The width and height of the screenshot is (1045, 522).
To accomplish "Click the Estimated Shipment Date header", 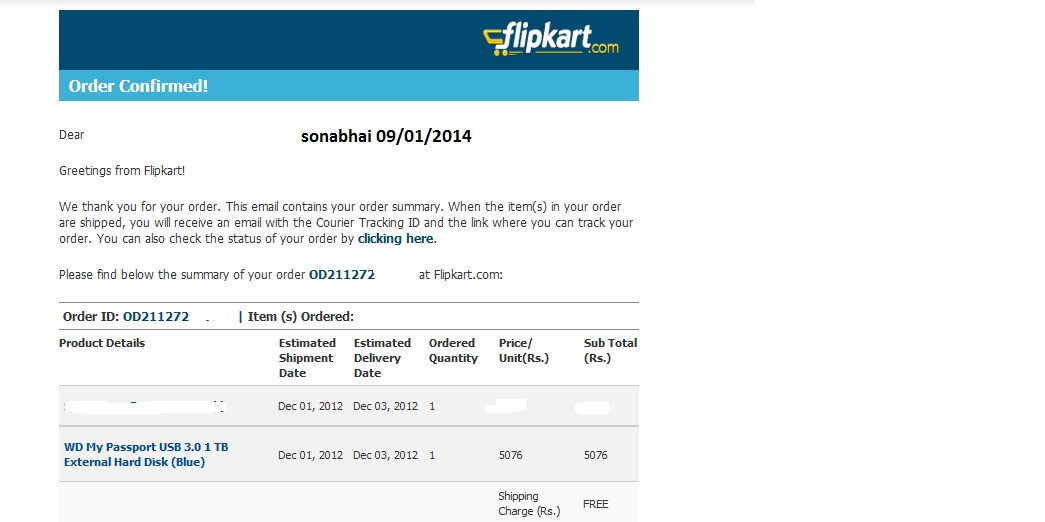I will pos(307,358).
